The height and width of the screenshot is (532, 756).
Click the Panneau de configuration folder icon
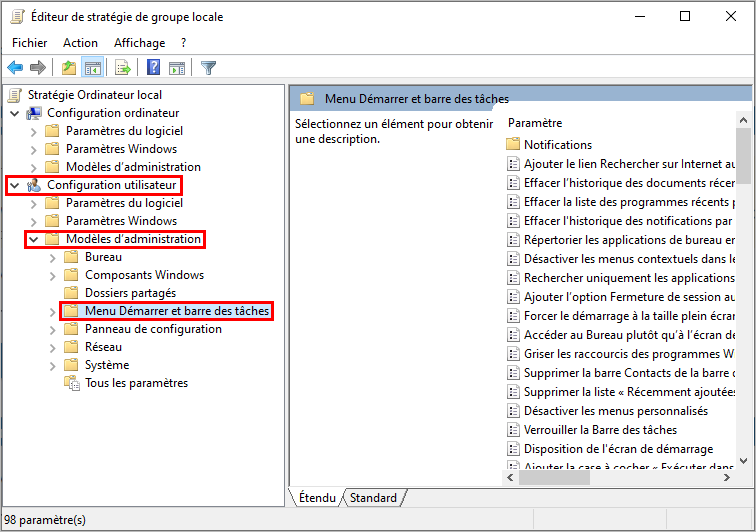pos(71,329)
